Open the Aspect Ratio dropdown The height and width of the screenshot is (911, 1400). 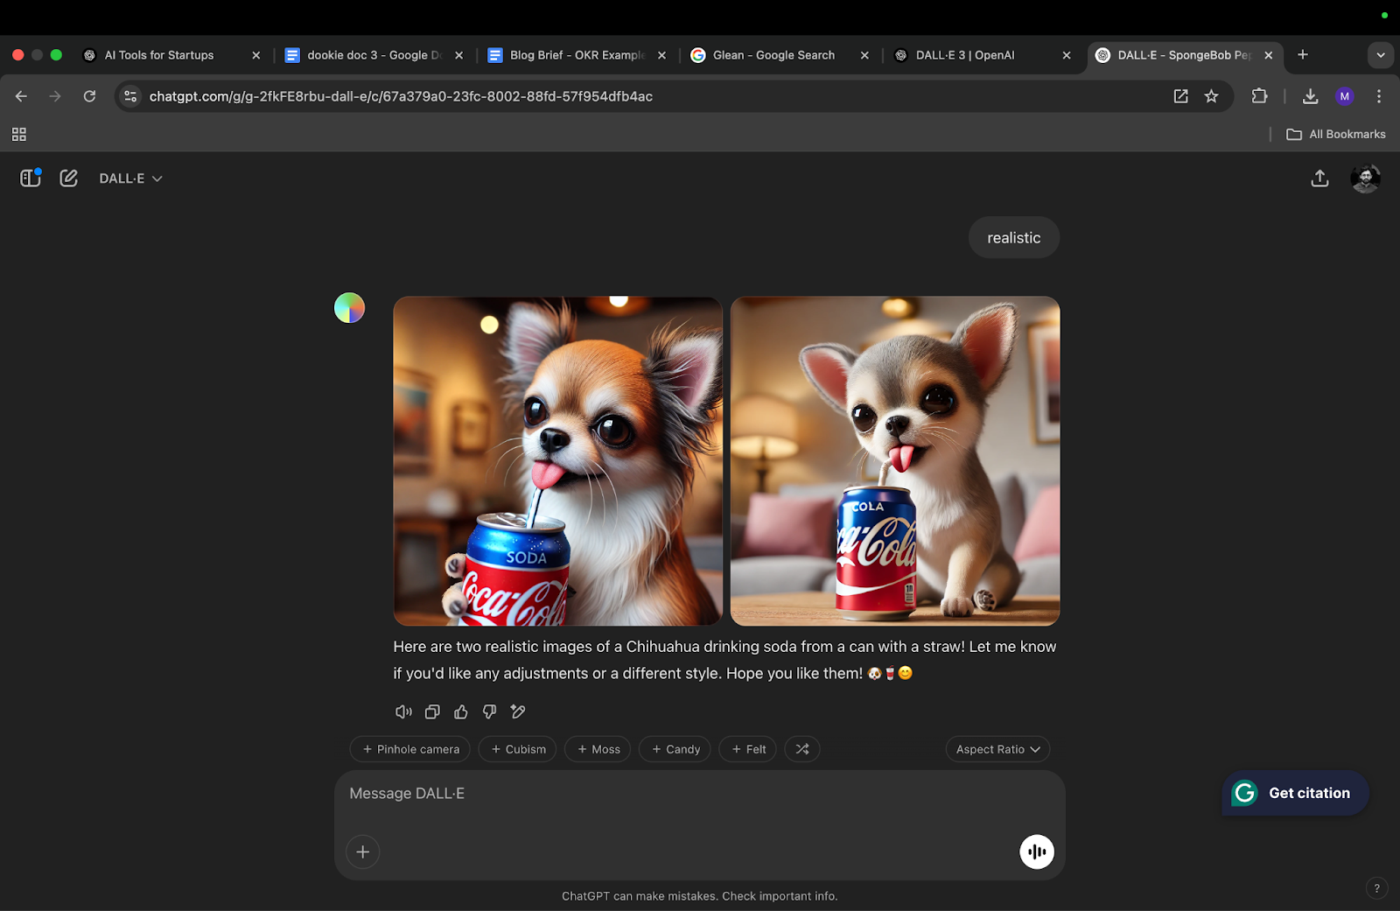pos(997,749)
